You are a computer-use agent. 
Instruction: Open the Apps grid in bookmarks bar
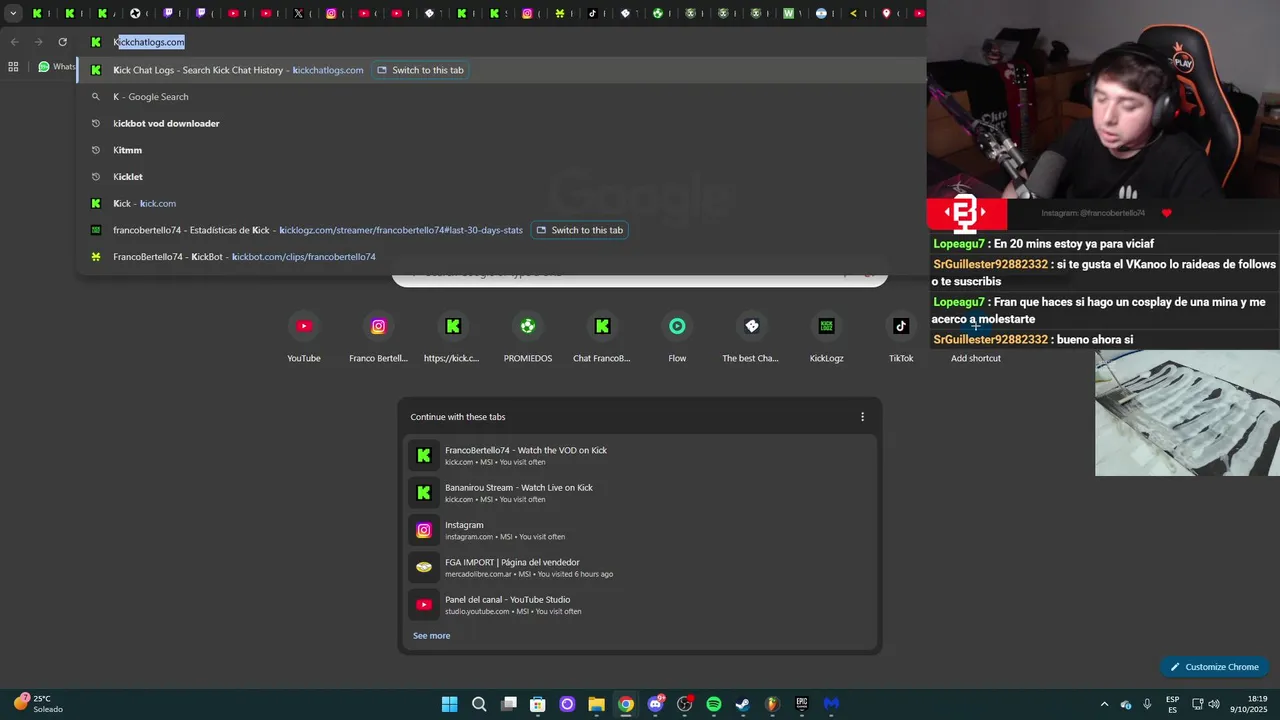point(13,67)
